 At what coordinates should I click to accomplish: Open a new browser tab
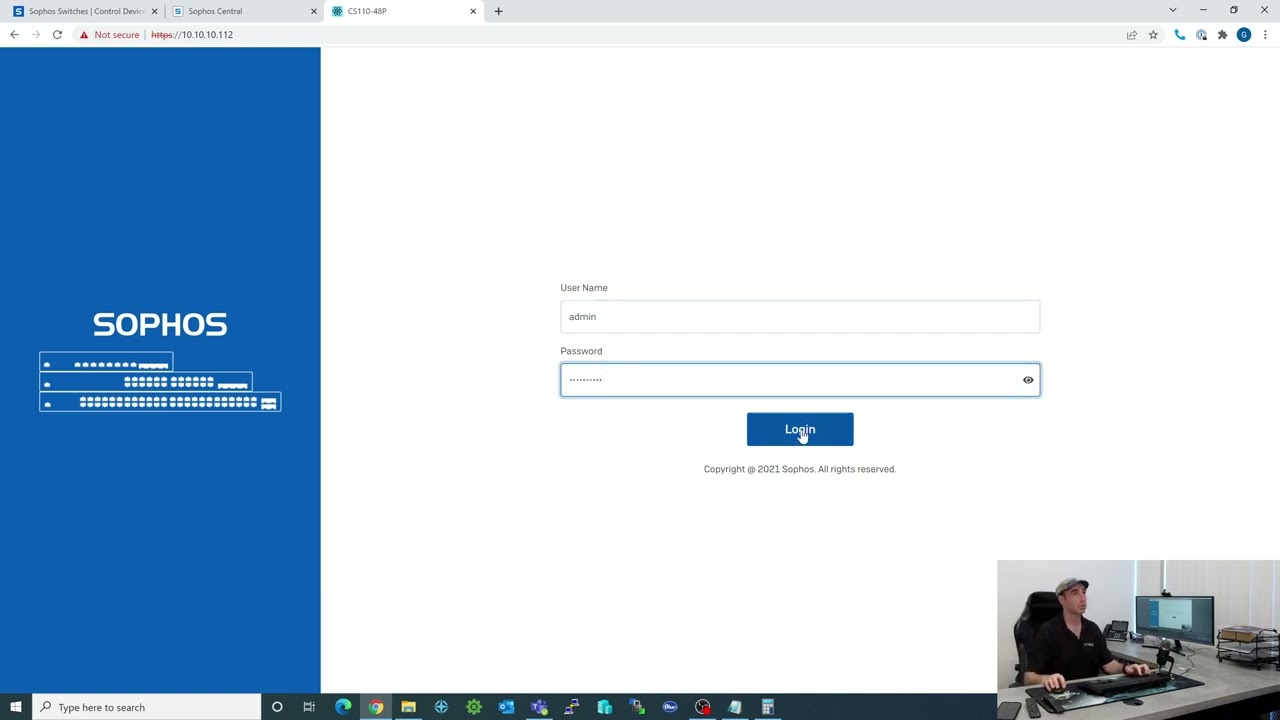point(498,11)
